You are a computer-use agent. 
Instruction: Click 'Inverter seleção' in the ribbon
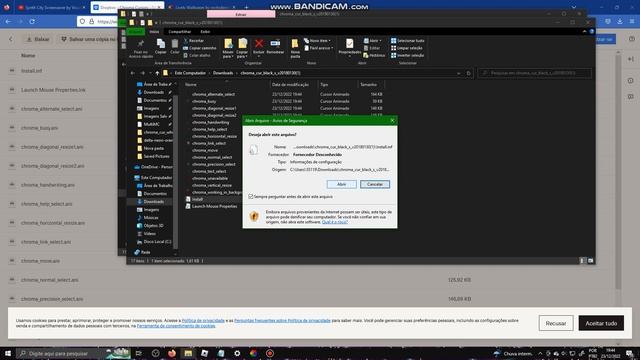(407, 55)
